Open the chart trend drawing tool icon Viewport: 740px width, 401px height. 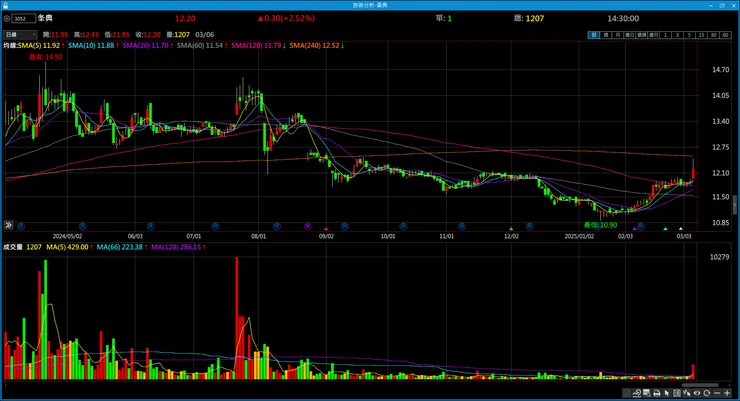pos(637,393)
